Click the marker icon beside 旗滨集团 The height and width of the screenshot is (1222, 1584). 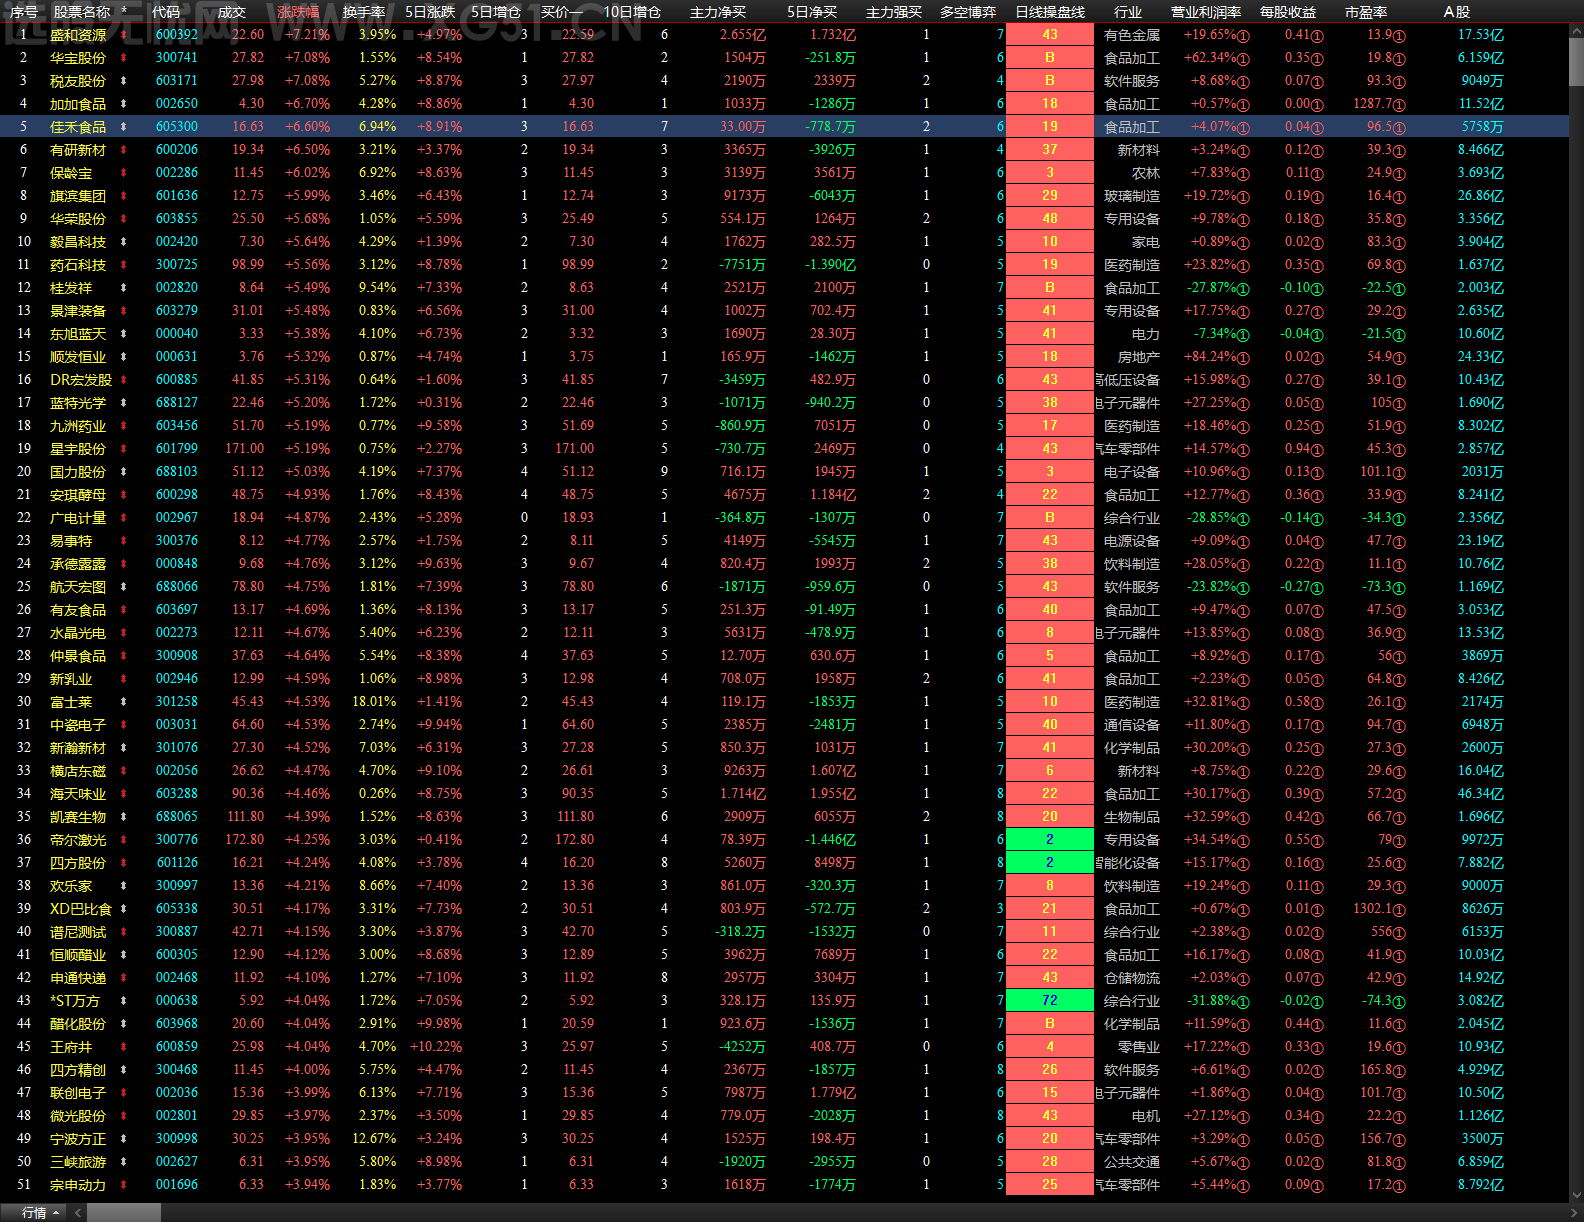pyautogui.click(x=124, y=196)
